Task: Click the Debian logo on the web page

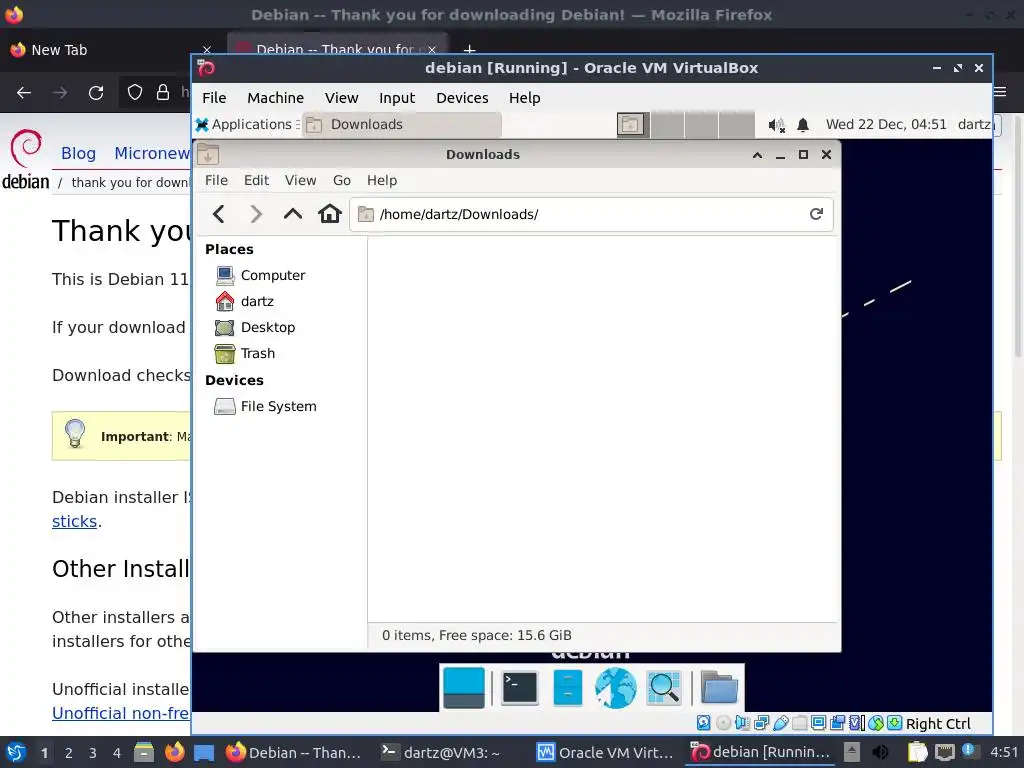Action: pos(26,159)
